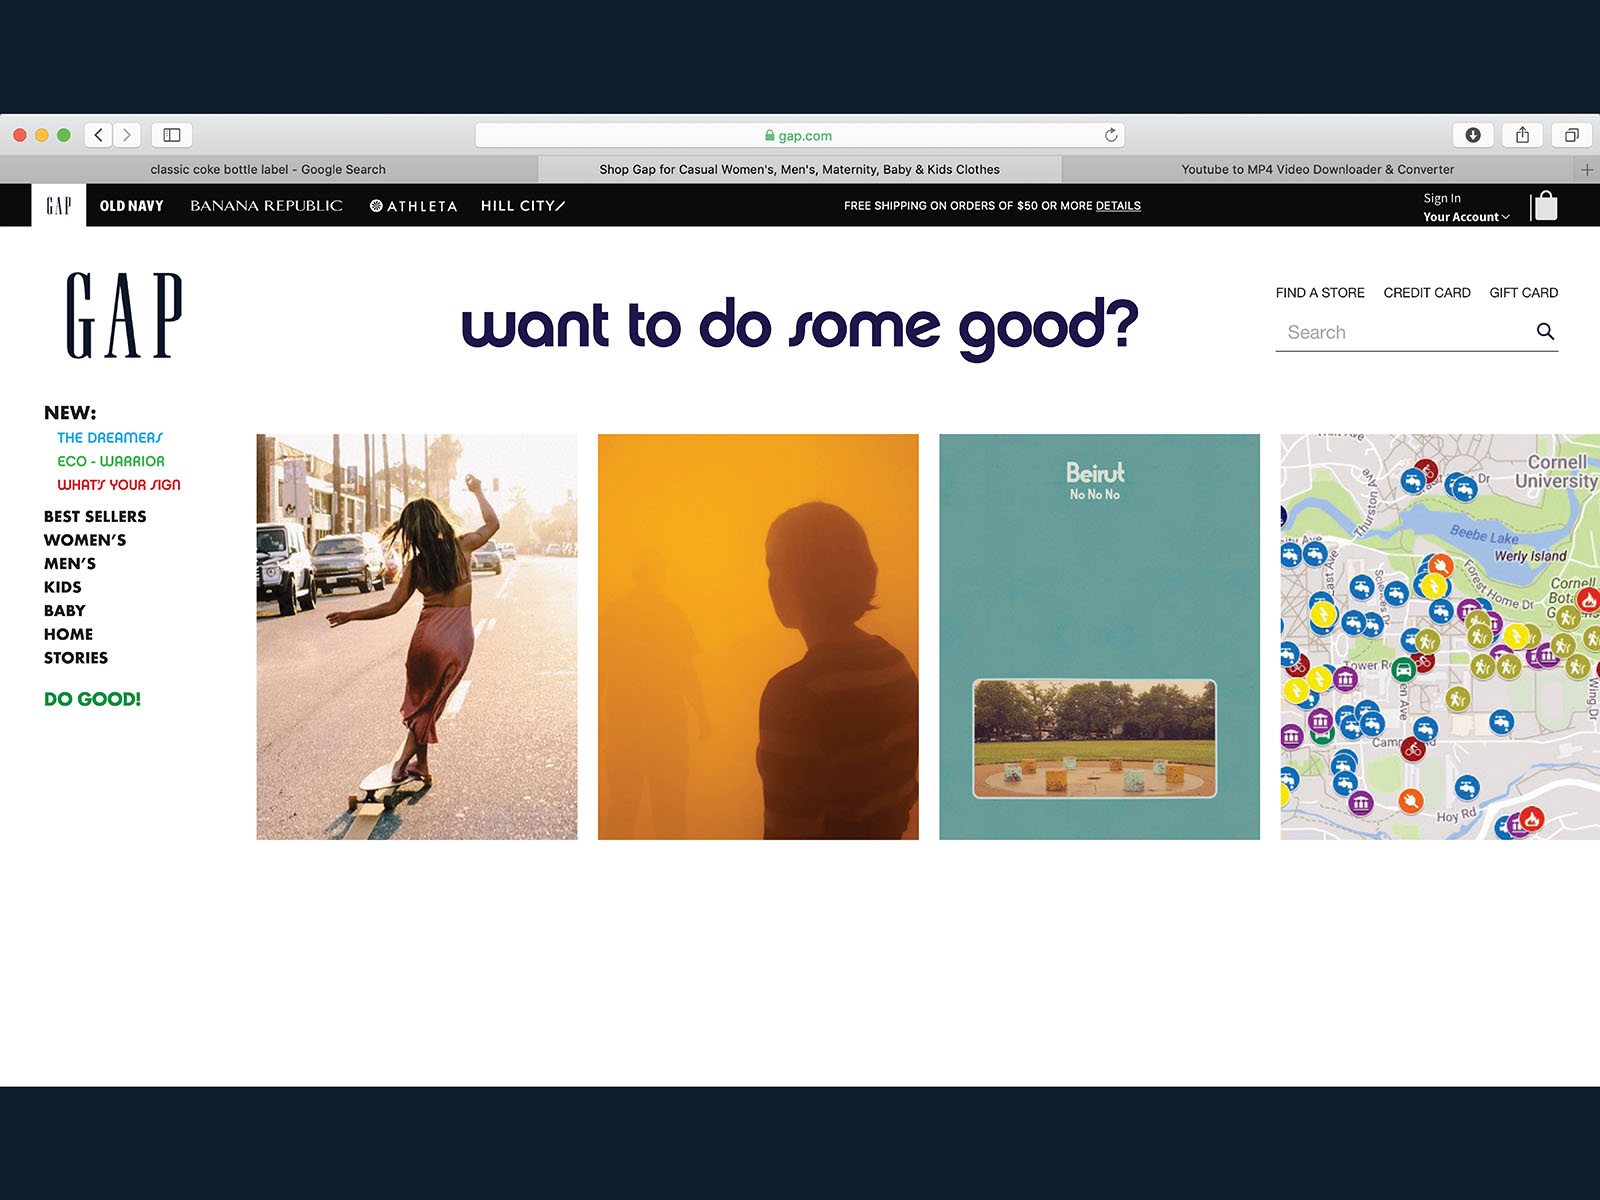The width and height of the screenshot is (1600, 1200).
Task: Expand the Your Account dropdown
Action: click(1466, 217)
